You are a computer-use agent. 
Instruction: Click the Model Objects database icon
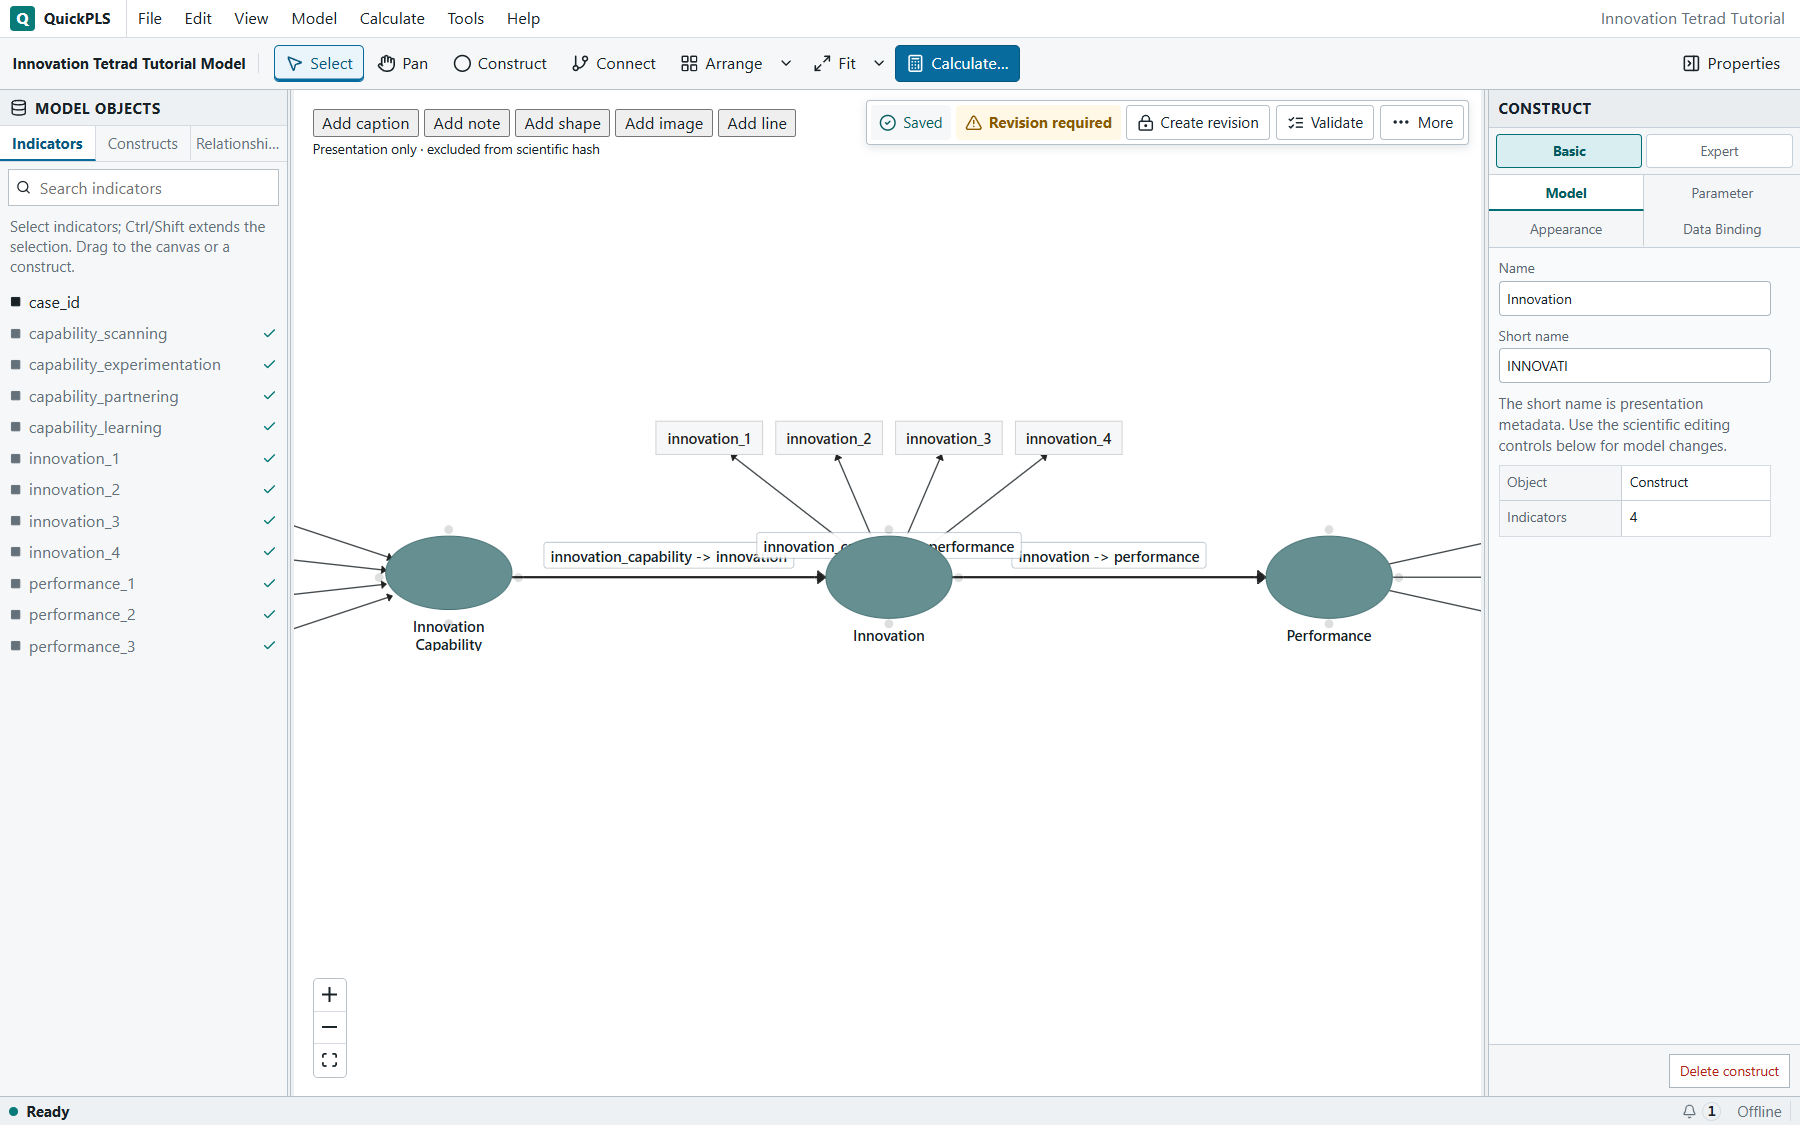[x=19, y=108]
